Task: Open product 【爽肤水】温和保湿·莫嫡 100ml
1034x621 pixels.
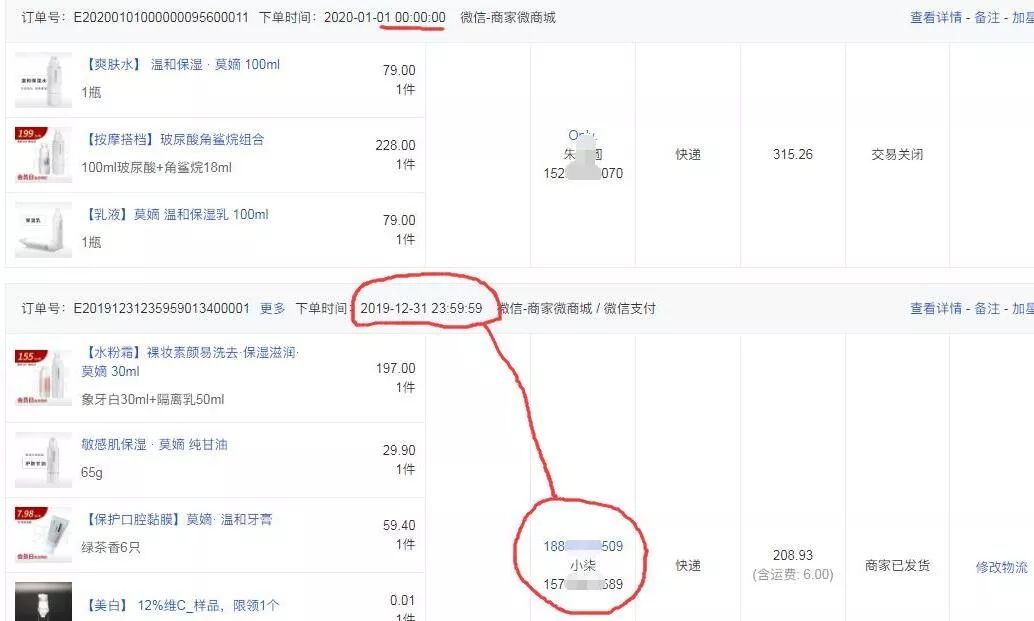Action: tap(180, 65)
